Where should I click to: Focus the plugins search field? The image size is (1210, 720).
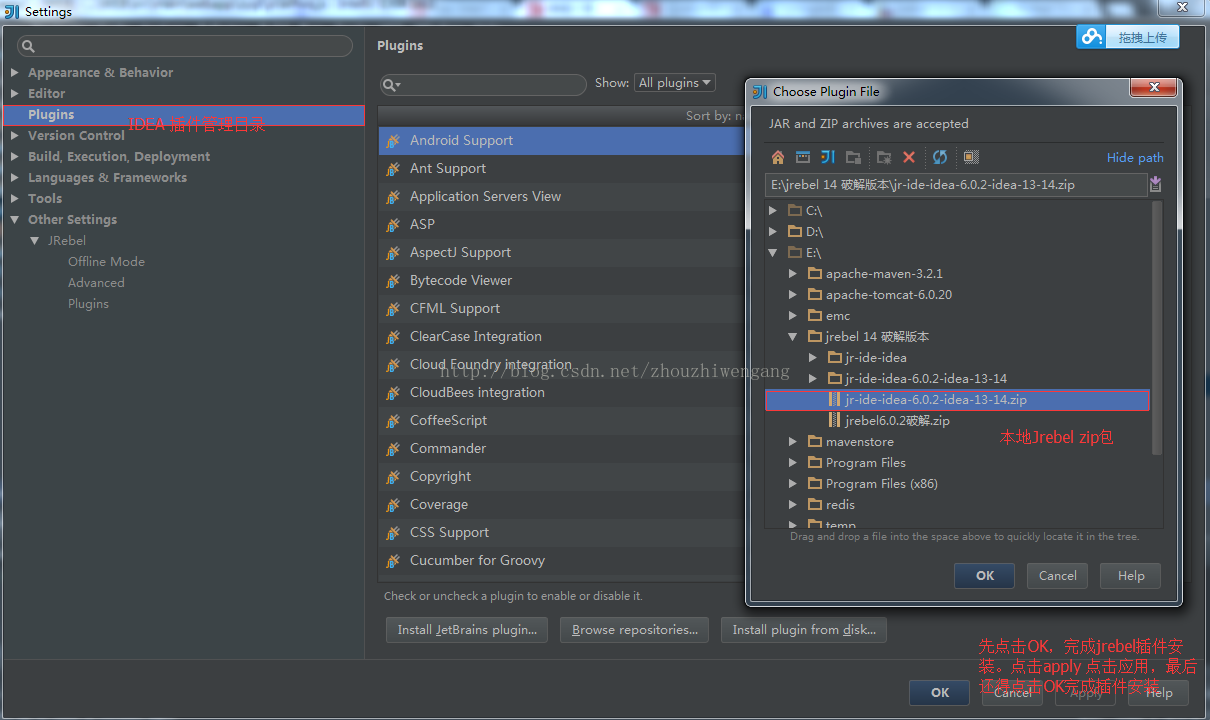pyautogui.click(x=483, y=85)
